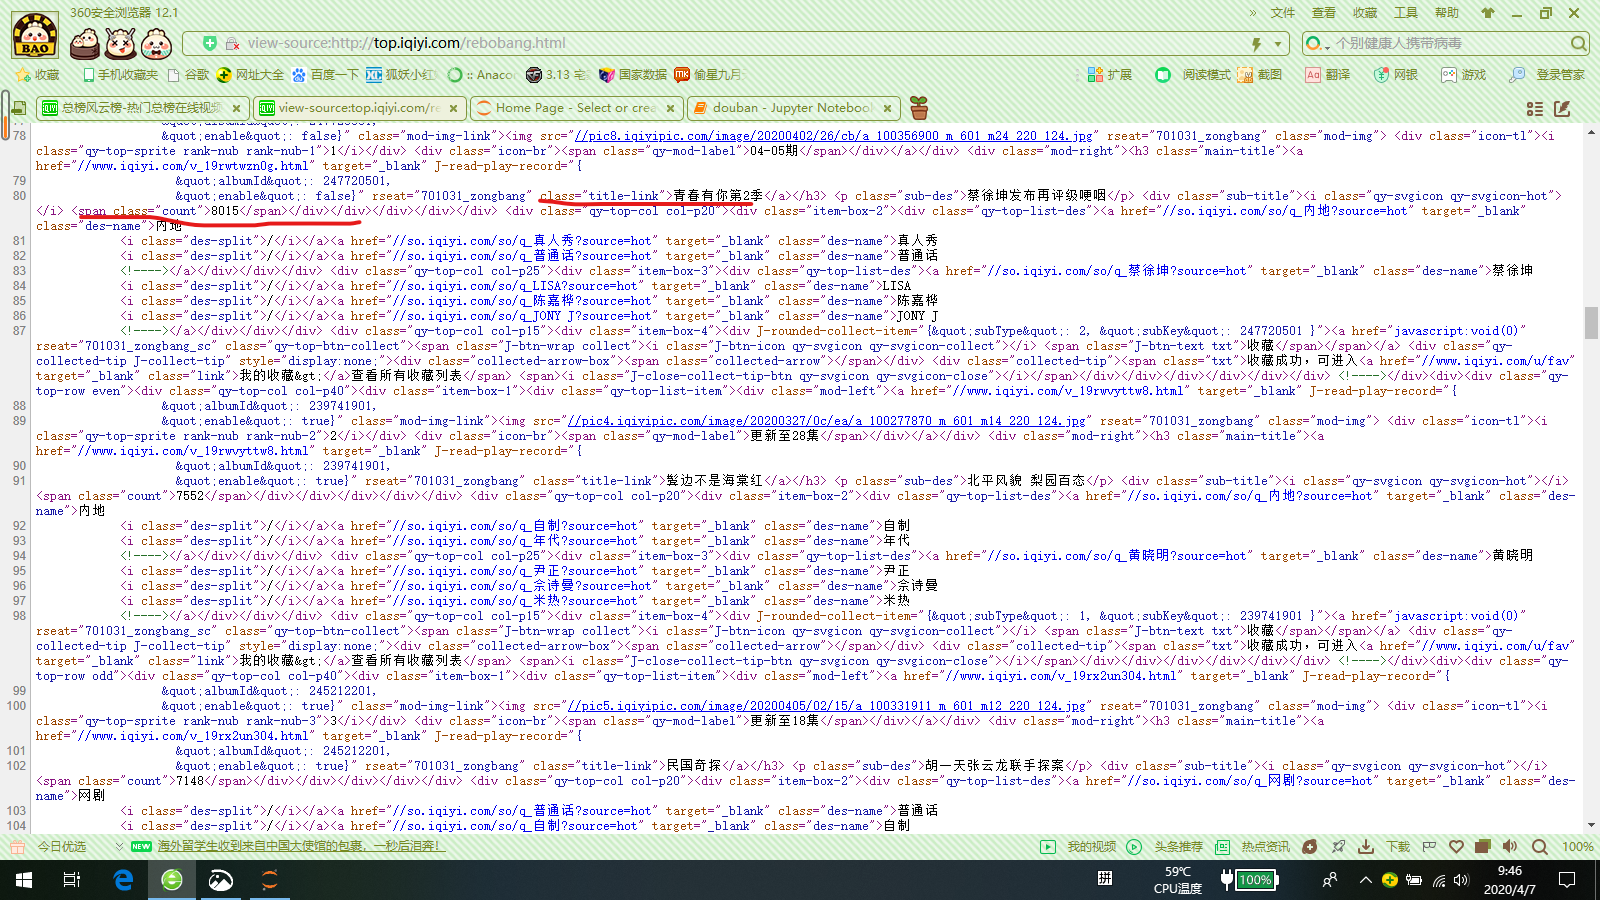
Task: Open 今日优选 in status bar
Action: pyautogui.click(x=49, y=847)
